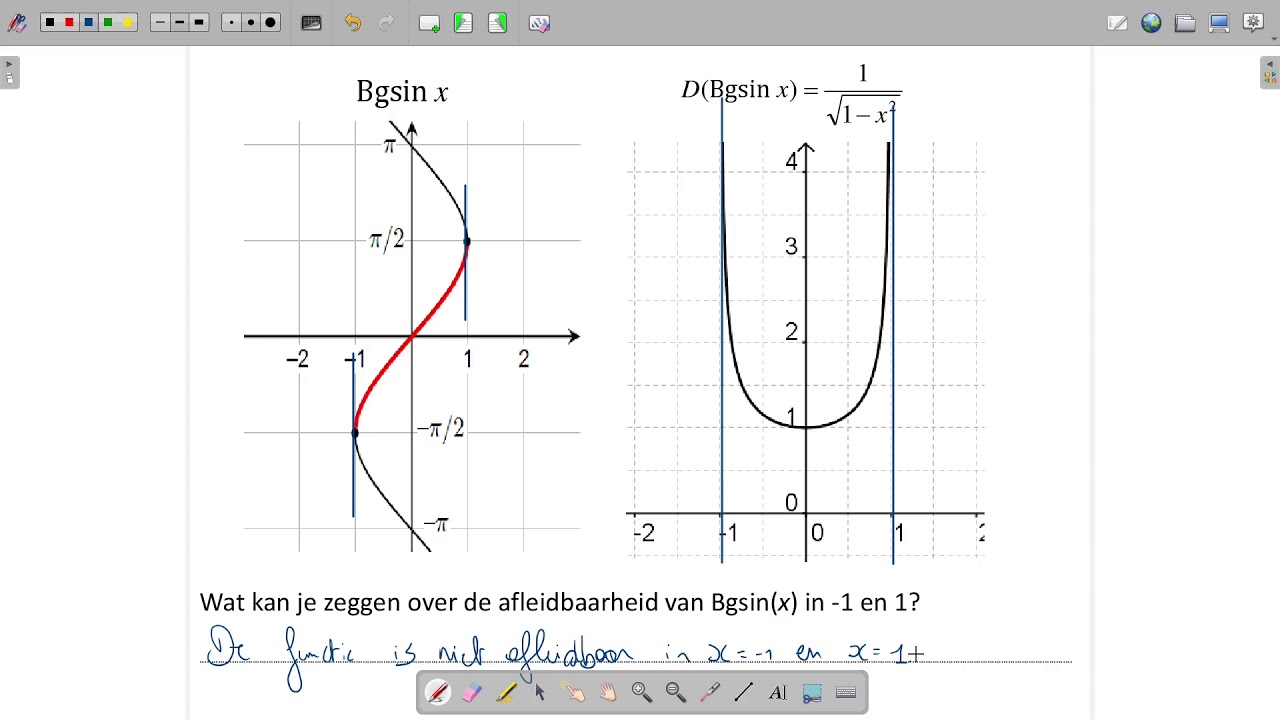1280x720 pixels.
Task: Select the medium line width
Action: [179, 23]
